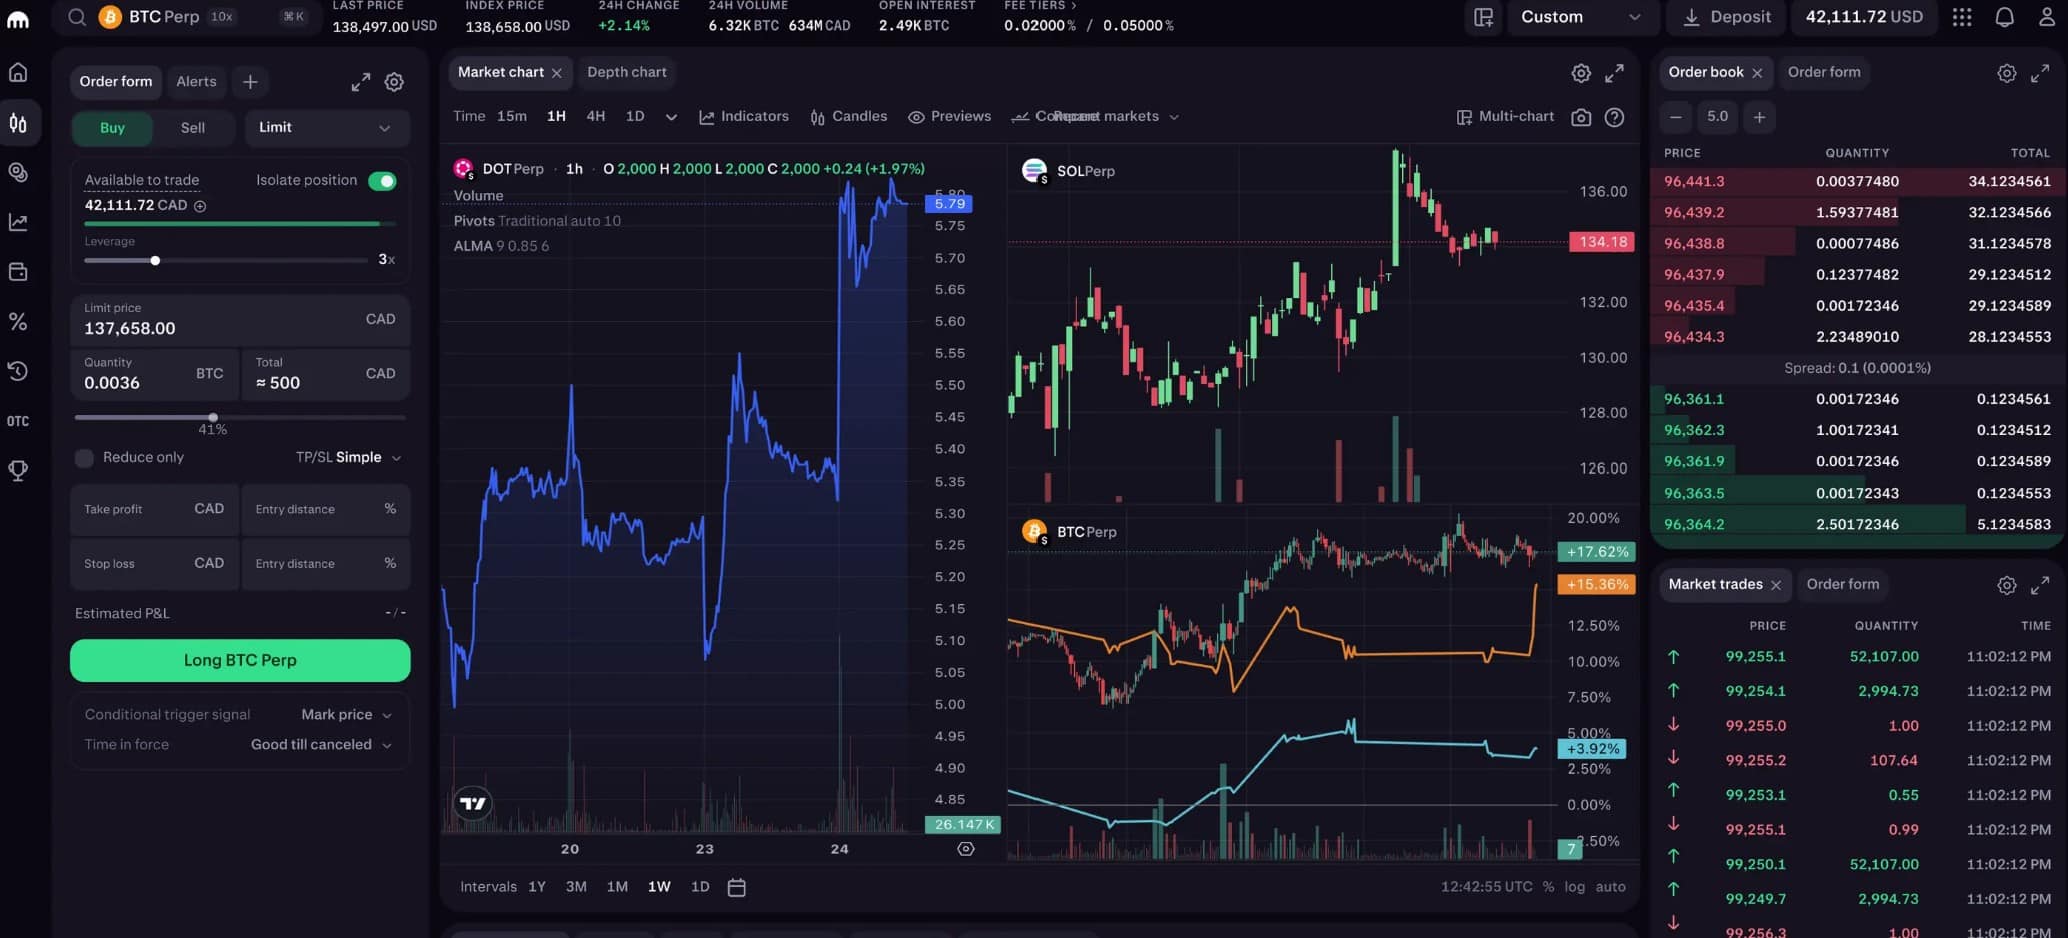Switch to Order form tab beside Order book

pyautogui.click(x=1823, y=72)
